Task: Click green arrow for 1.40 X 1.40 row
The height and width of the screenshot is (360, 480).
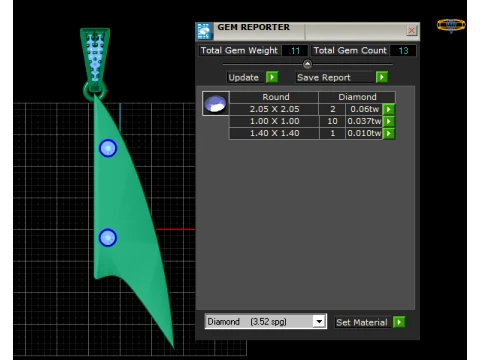Action: click(389, 133)
